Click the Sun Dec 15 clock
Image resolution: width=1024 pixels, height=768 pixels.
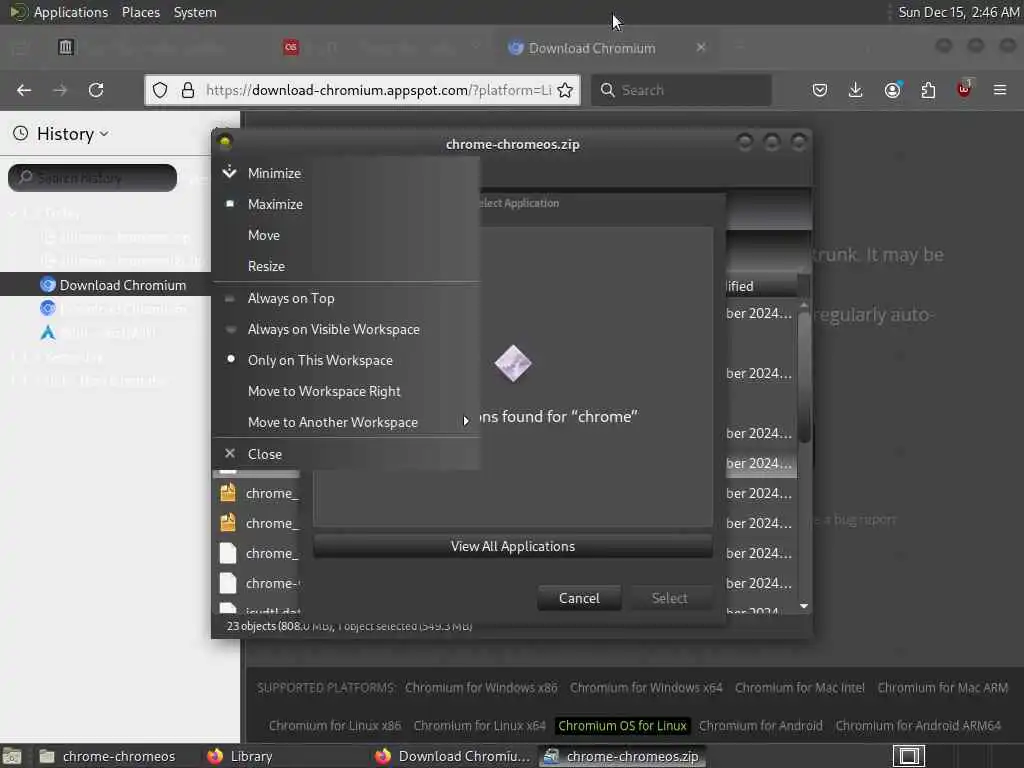pyautogui.click(x=958, y=12)
